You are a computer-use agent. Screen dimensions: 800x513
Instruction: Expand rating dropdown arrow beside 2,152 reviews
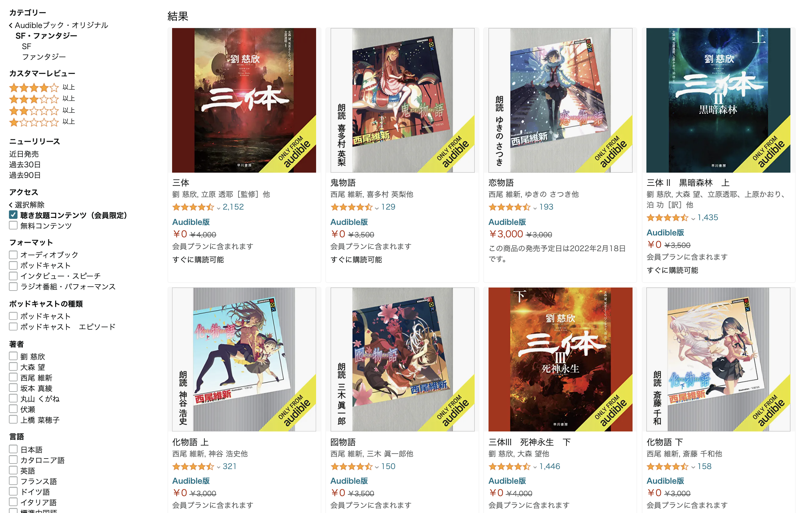tap(218, 208)
